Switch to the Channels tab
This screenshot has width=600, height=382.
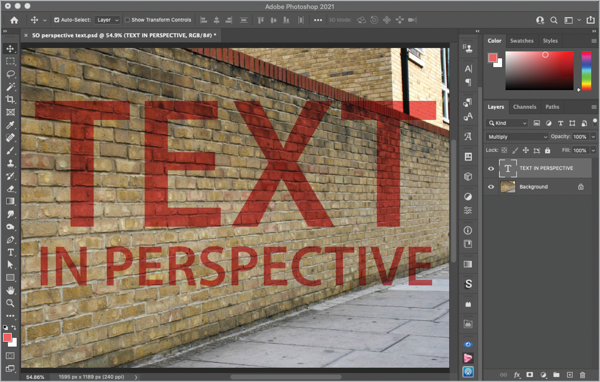[x=524, y=107]
